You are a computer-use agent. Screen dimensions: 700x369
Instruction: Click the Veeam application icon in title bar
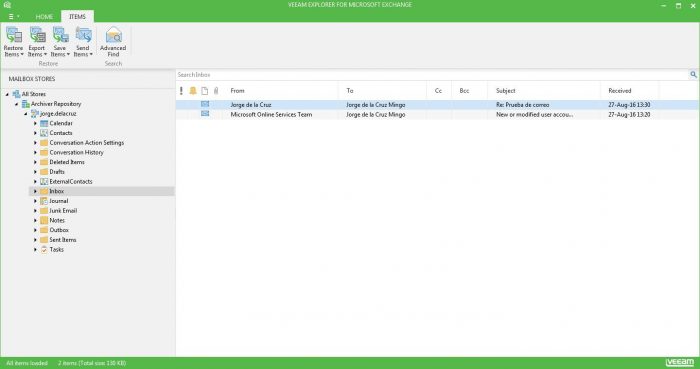[7, 5]
